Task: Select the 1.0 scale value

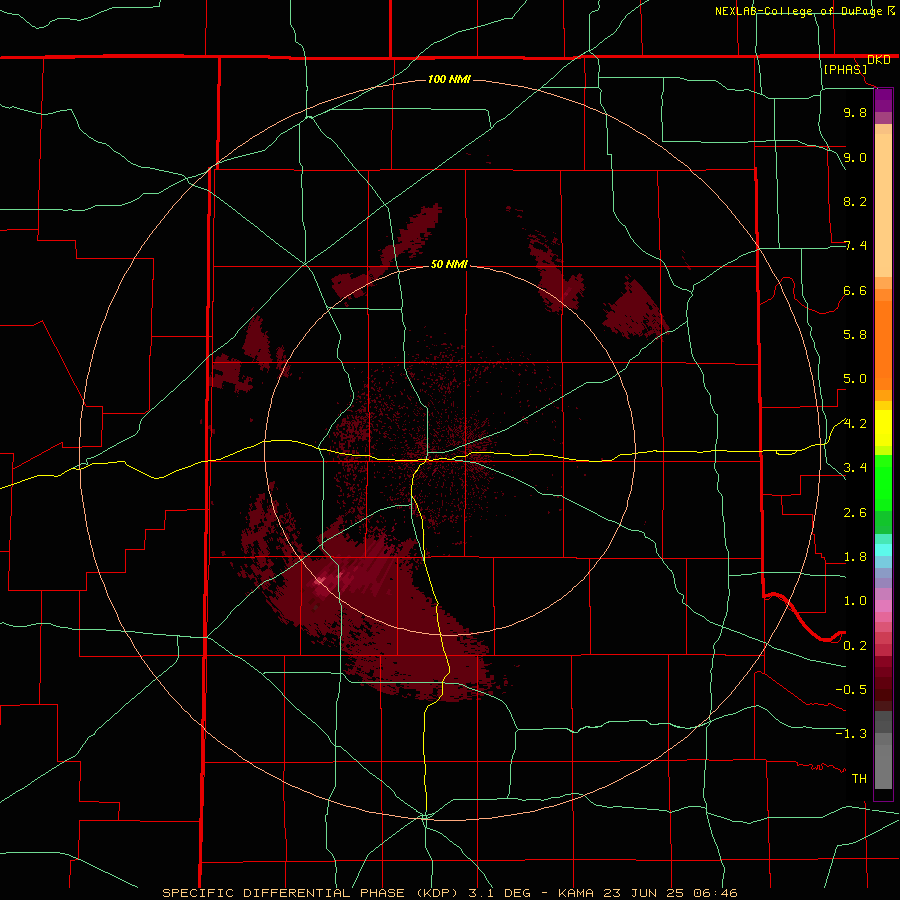Action: (855, 601)
